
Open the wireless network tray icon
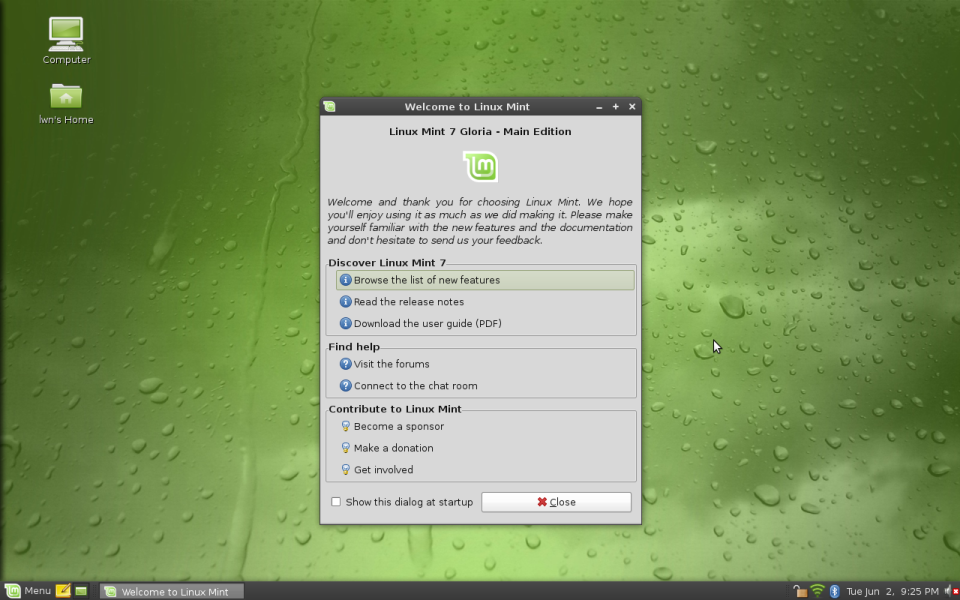click(817, 591)
